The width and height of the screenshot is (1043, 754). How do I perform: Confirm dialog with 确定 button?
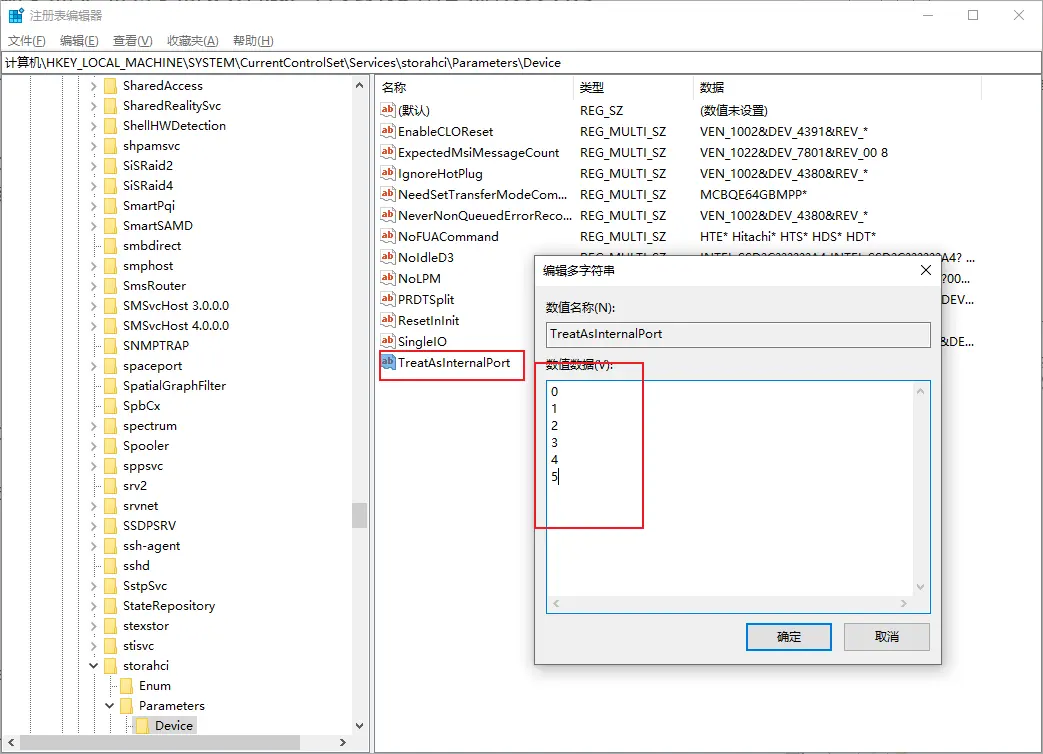(788, 636)
